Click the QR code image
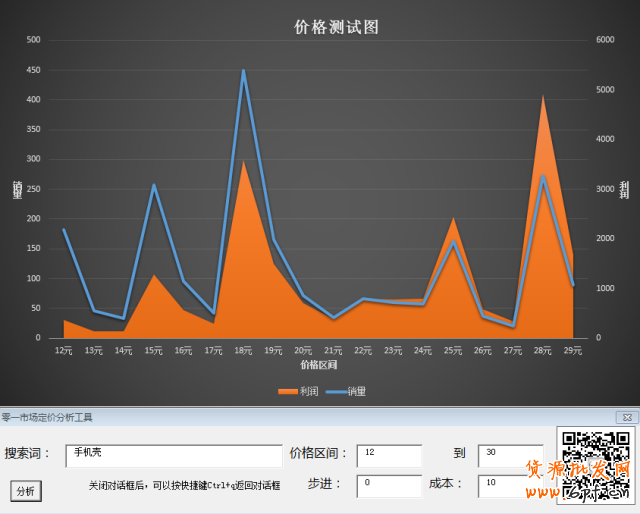640x514 pixels. coord(596,464)
